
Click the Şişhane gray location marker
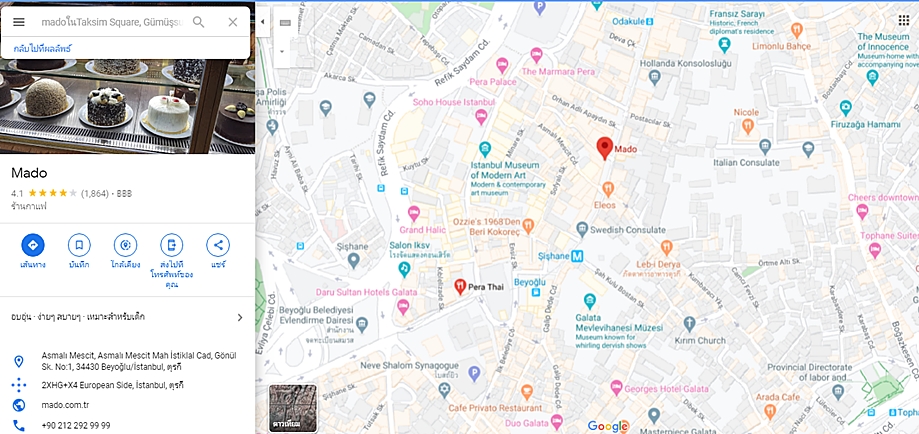pyautogui.click(x=353, y=260)
